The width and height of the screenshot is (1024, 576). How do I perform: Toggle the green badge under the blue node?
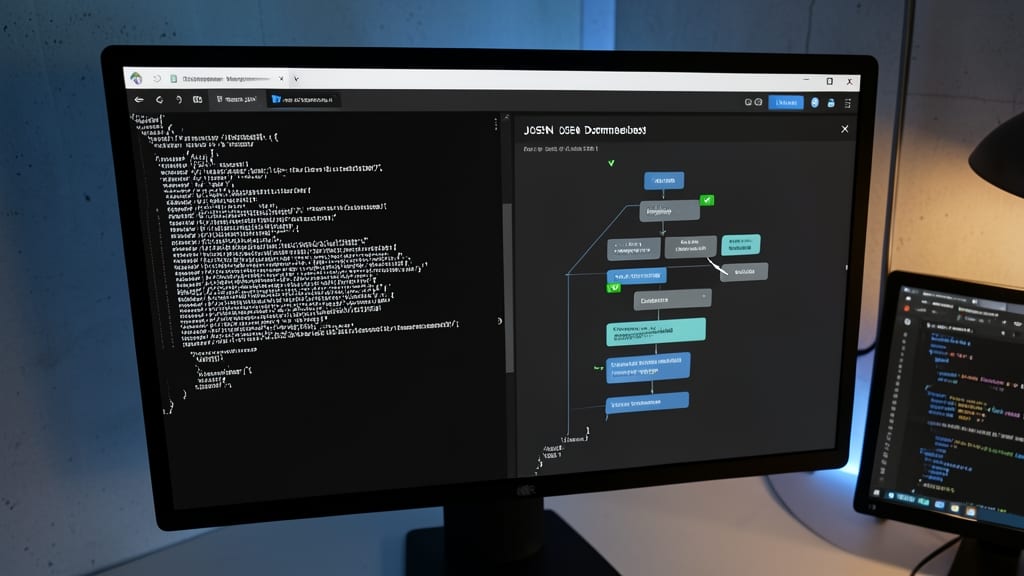coord(614,288)
